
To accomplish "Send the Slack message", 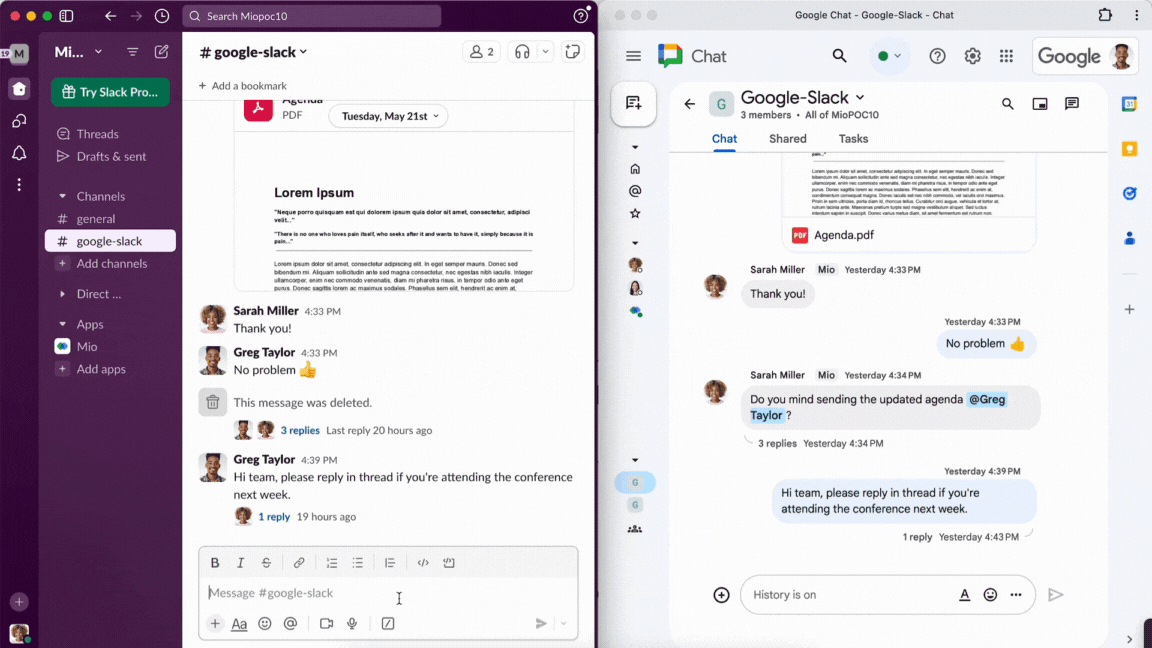I will (x=541, y=624).
